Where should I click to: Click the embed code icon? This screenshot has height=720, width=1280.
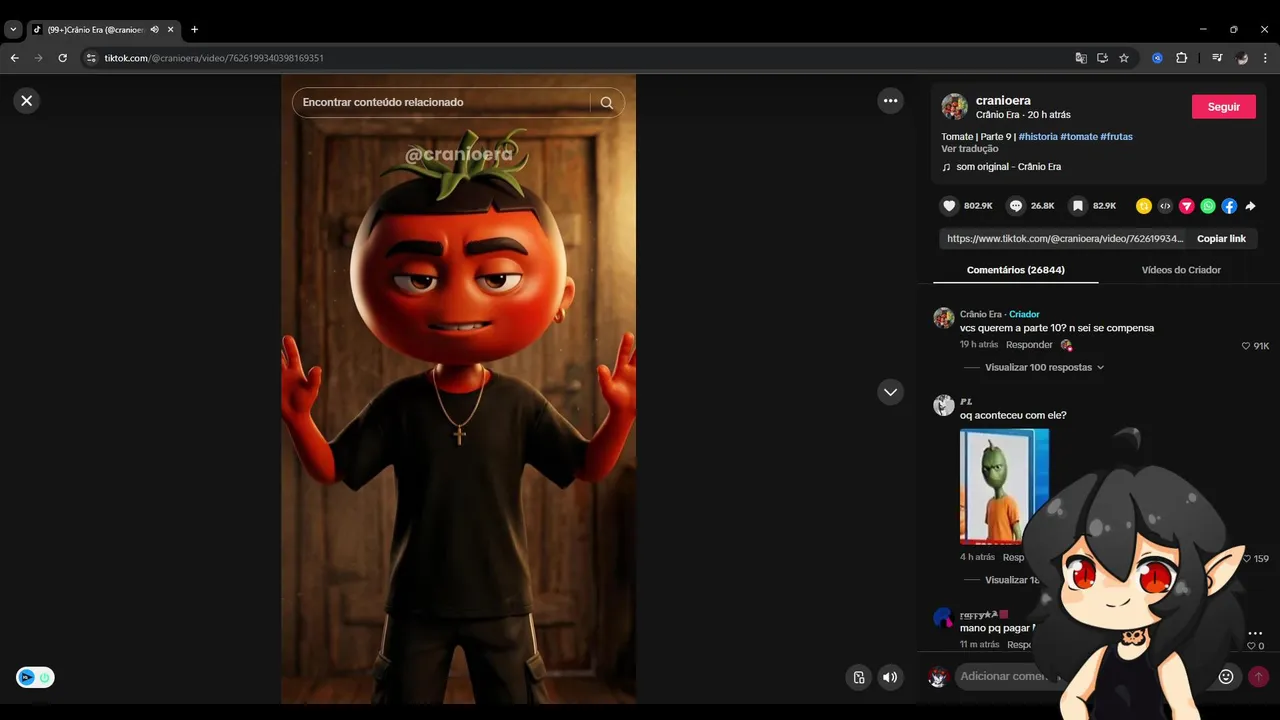point(1165,206)
